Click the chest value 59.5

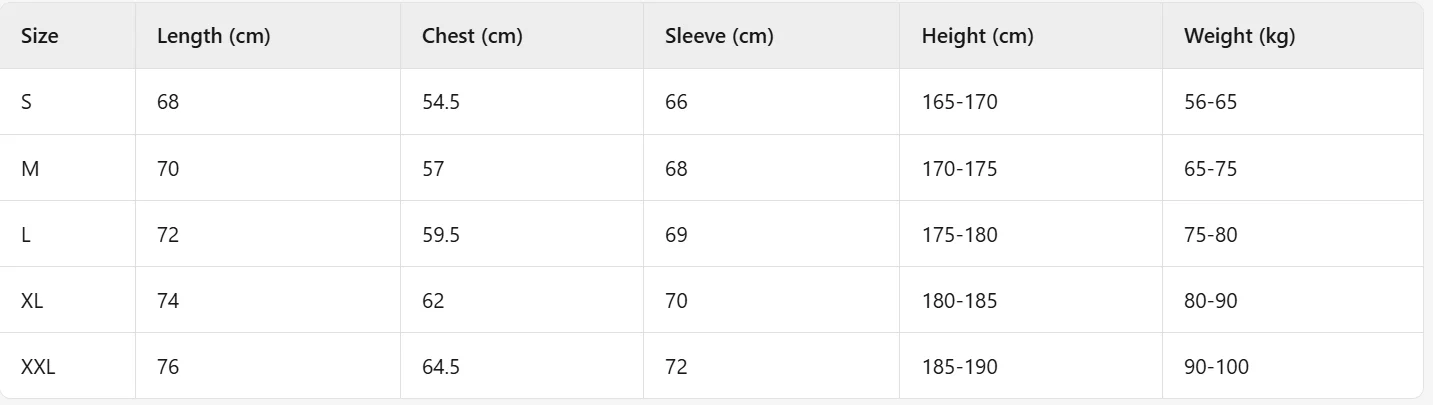pos(441,235)
